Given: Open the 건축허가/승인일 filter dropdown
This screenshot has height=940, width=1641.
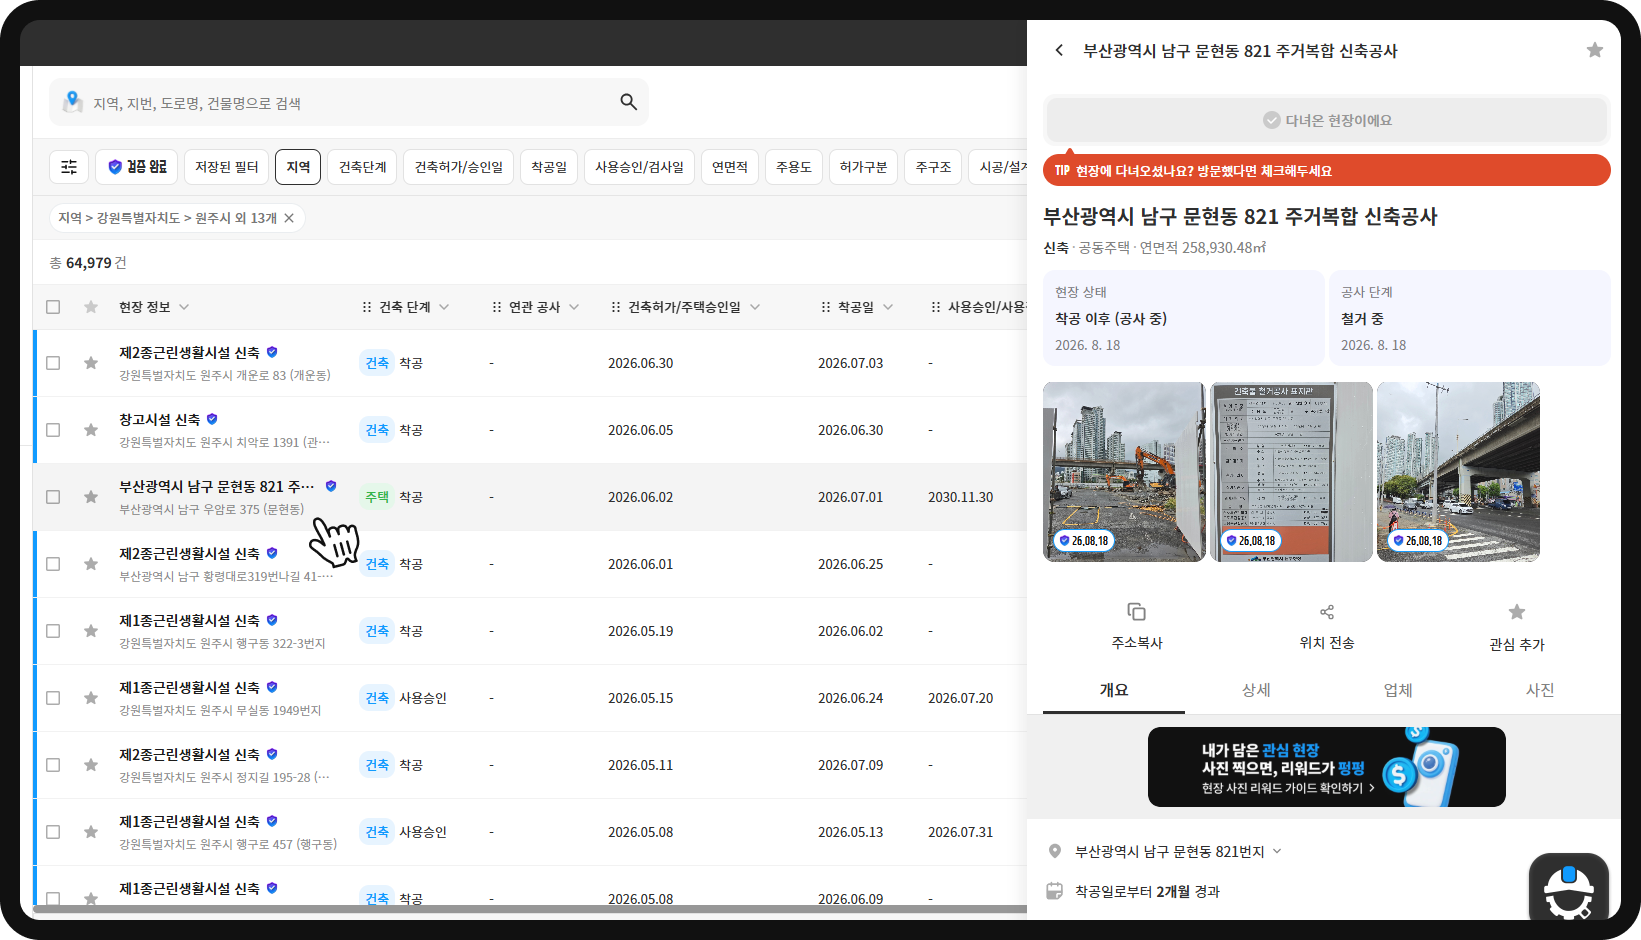Looking at the screenshot, I should 459,167.
